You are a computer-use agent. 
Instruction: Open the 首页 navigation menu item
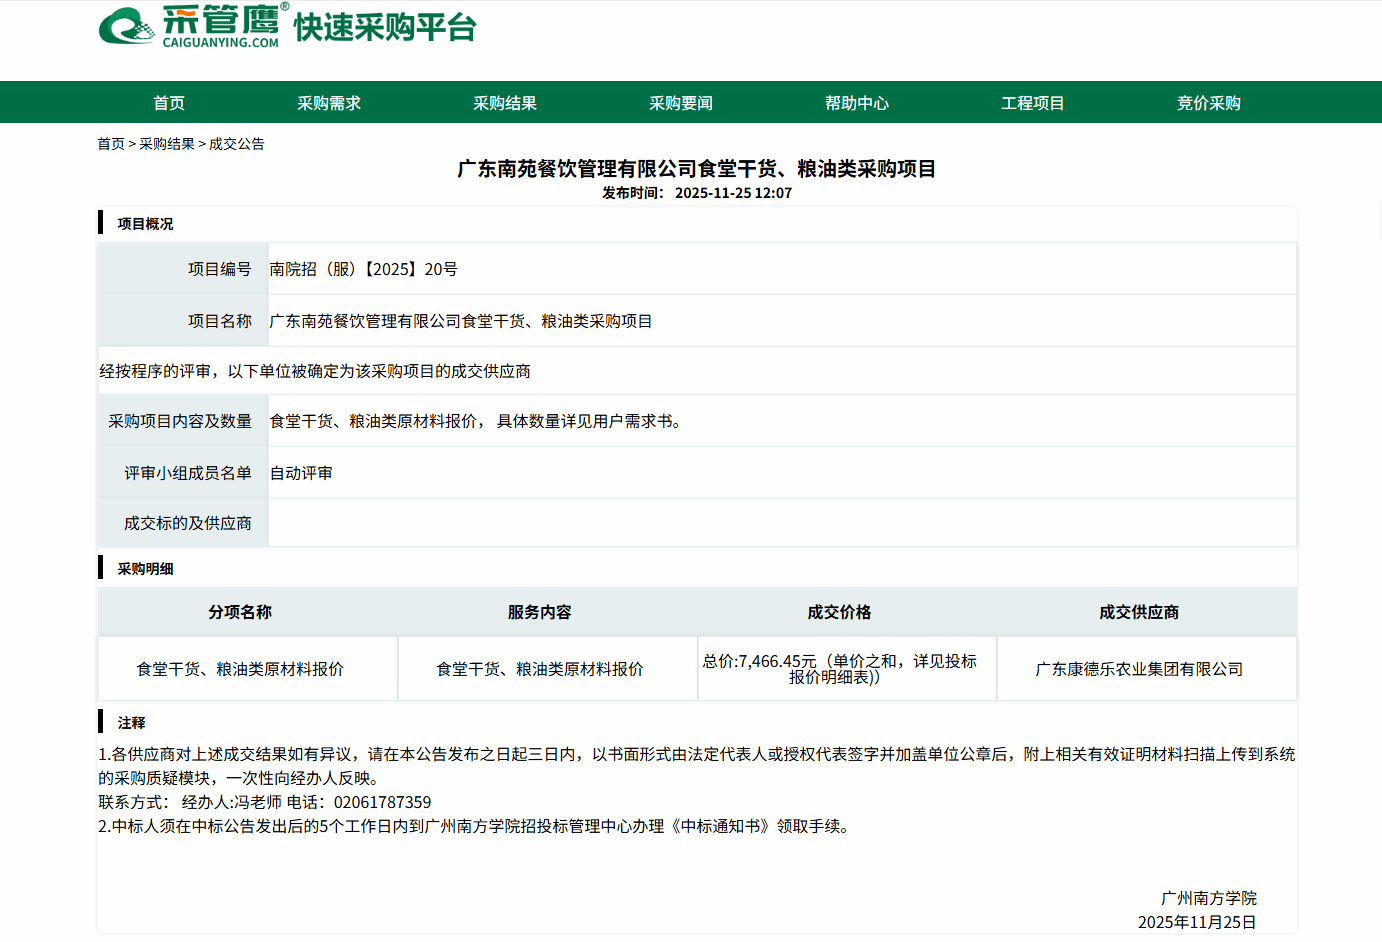169,103
